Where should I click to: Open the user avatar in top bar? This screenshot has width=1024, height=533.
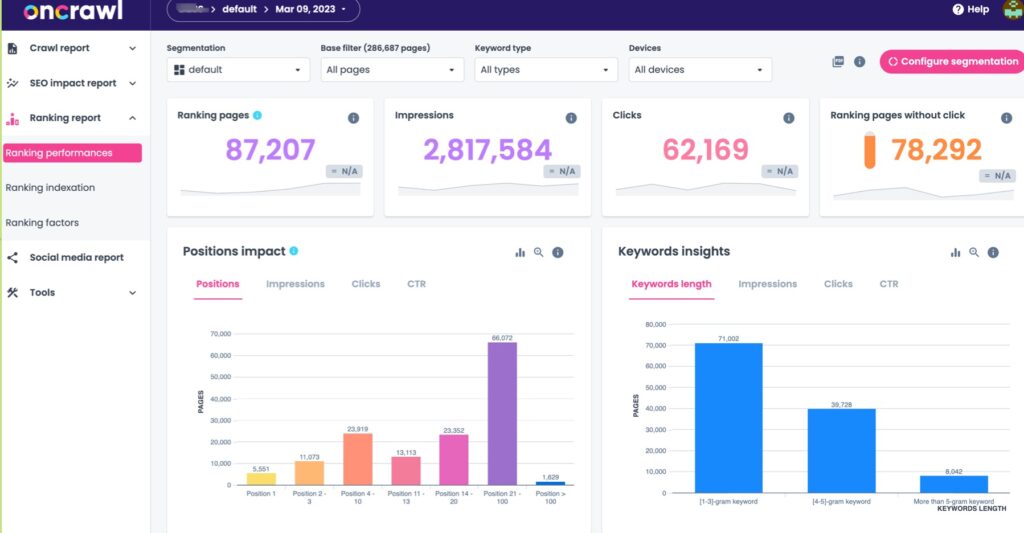point(1011,10)
